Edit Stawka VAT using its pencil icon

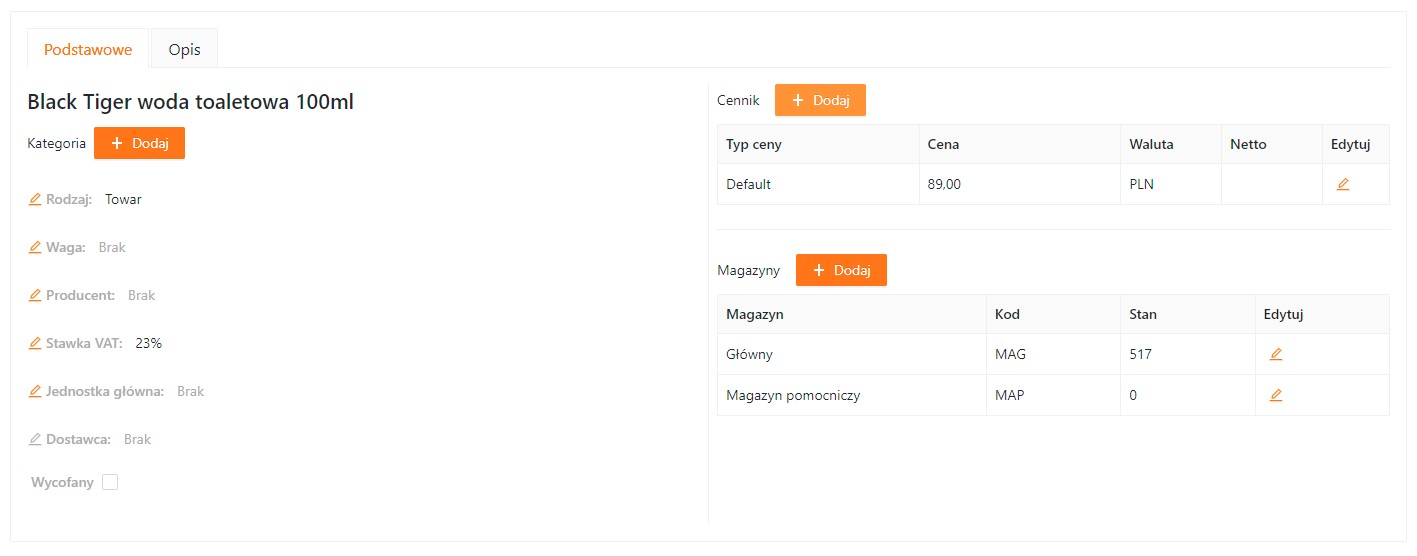[x=35, y=343]
